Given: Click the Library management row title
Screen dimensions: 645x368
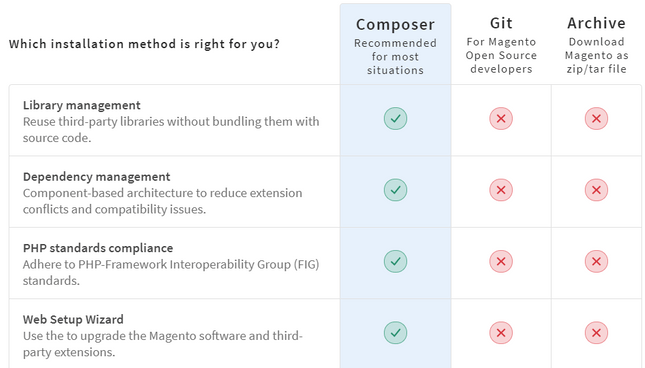Looking at the screenshot, I should (81, 105).
